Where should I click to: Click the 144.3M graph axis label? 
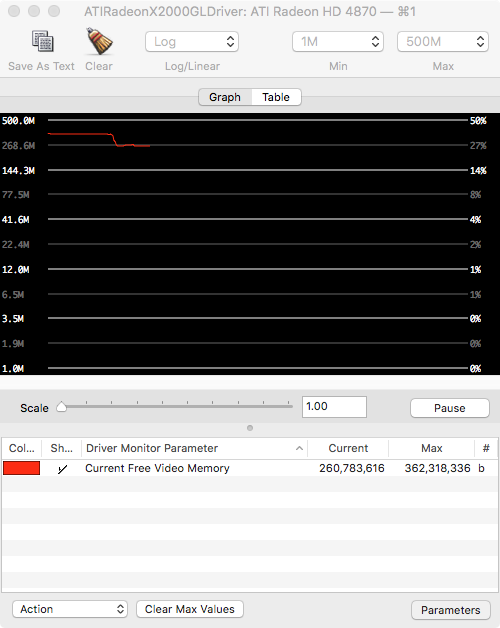[x=18, y=171]
